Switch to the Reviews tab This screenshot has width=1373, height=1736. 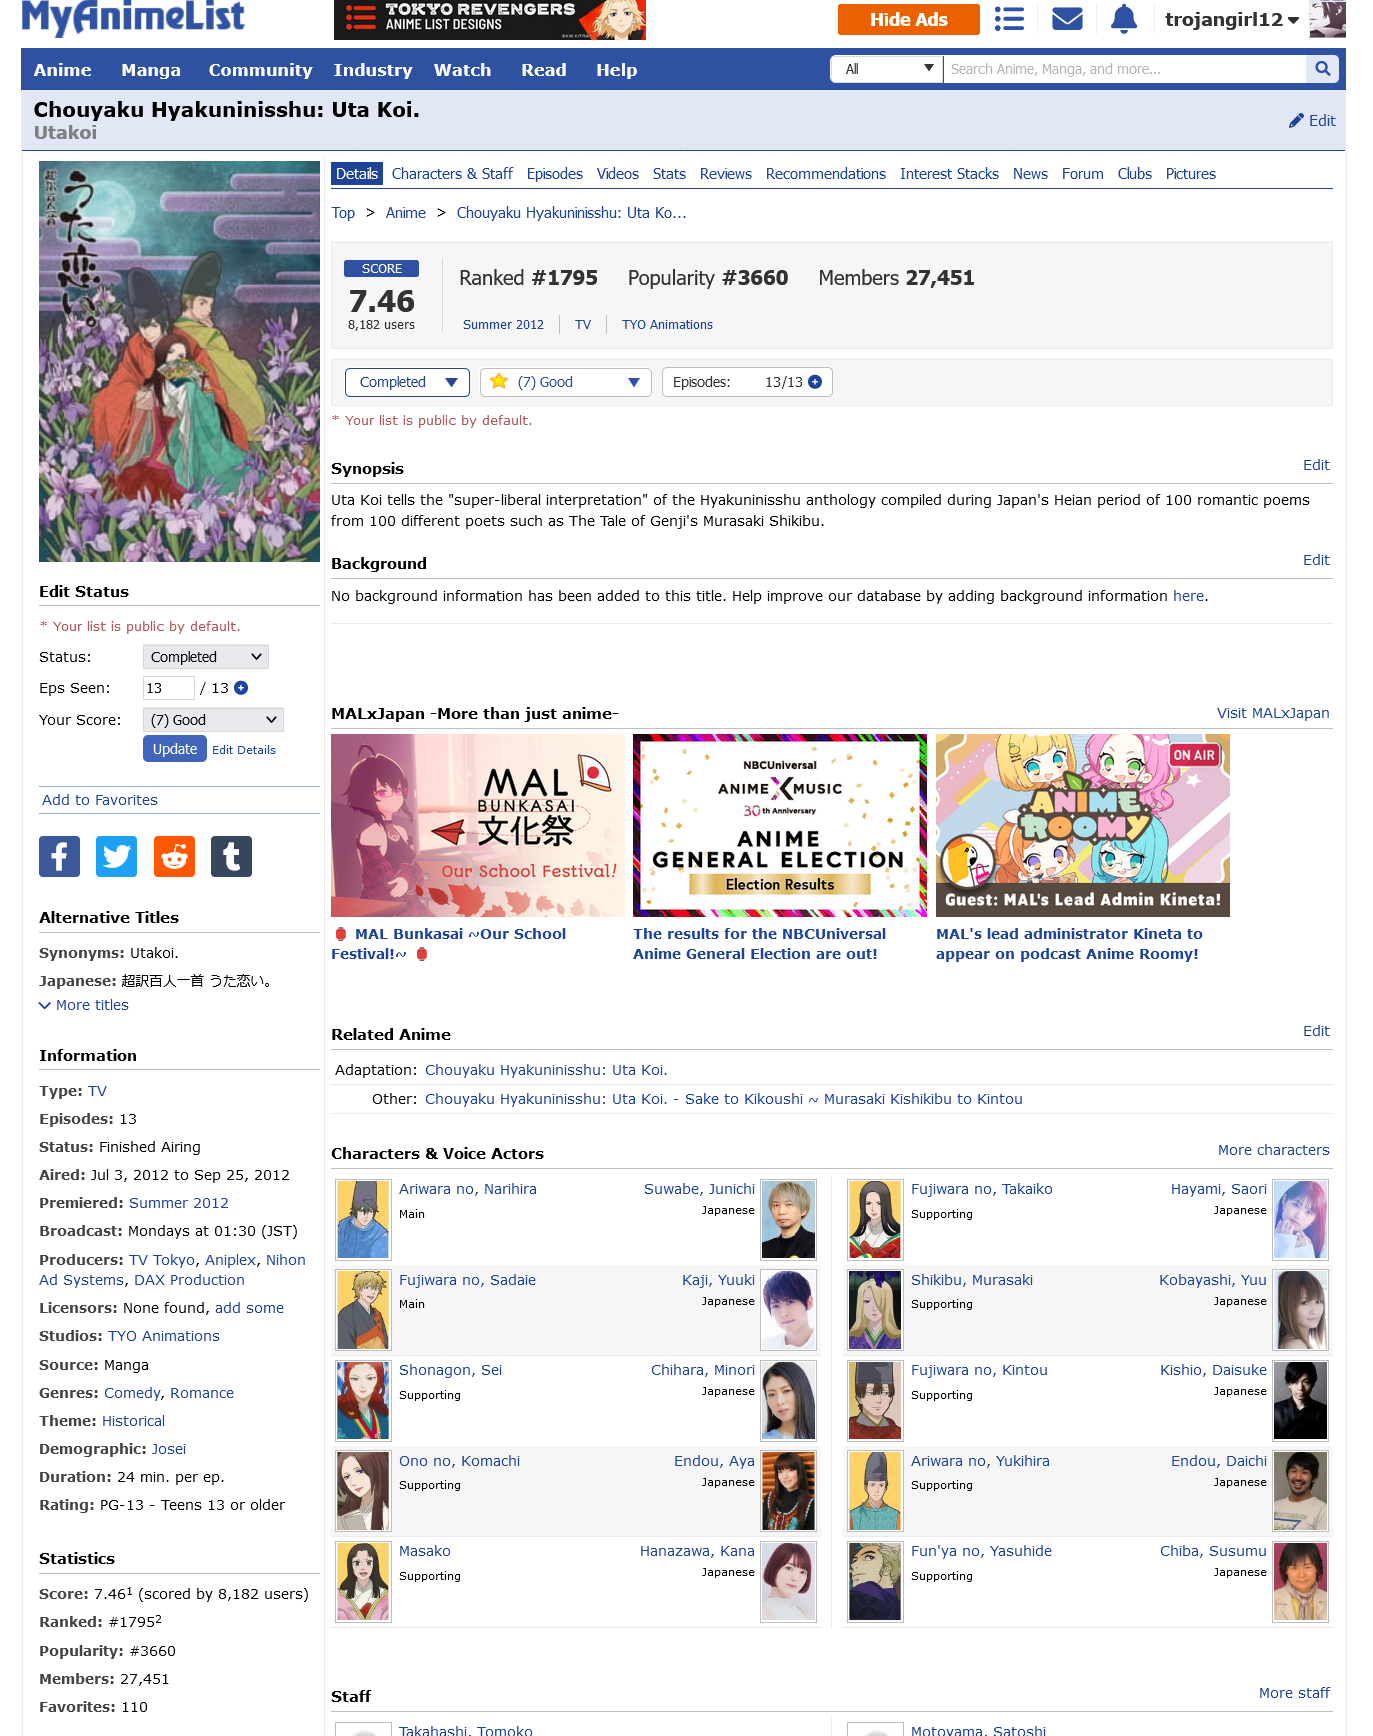tap(726, 174)
